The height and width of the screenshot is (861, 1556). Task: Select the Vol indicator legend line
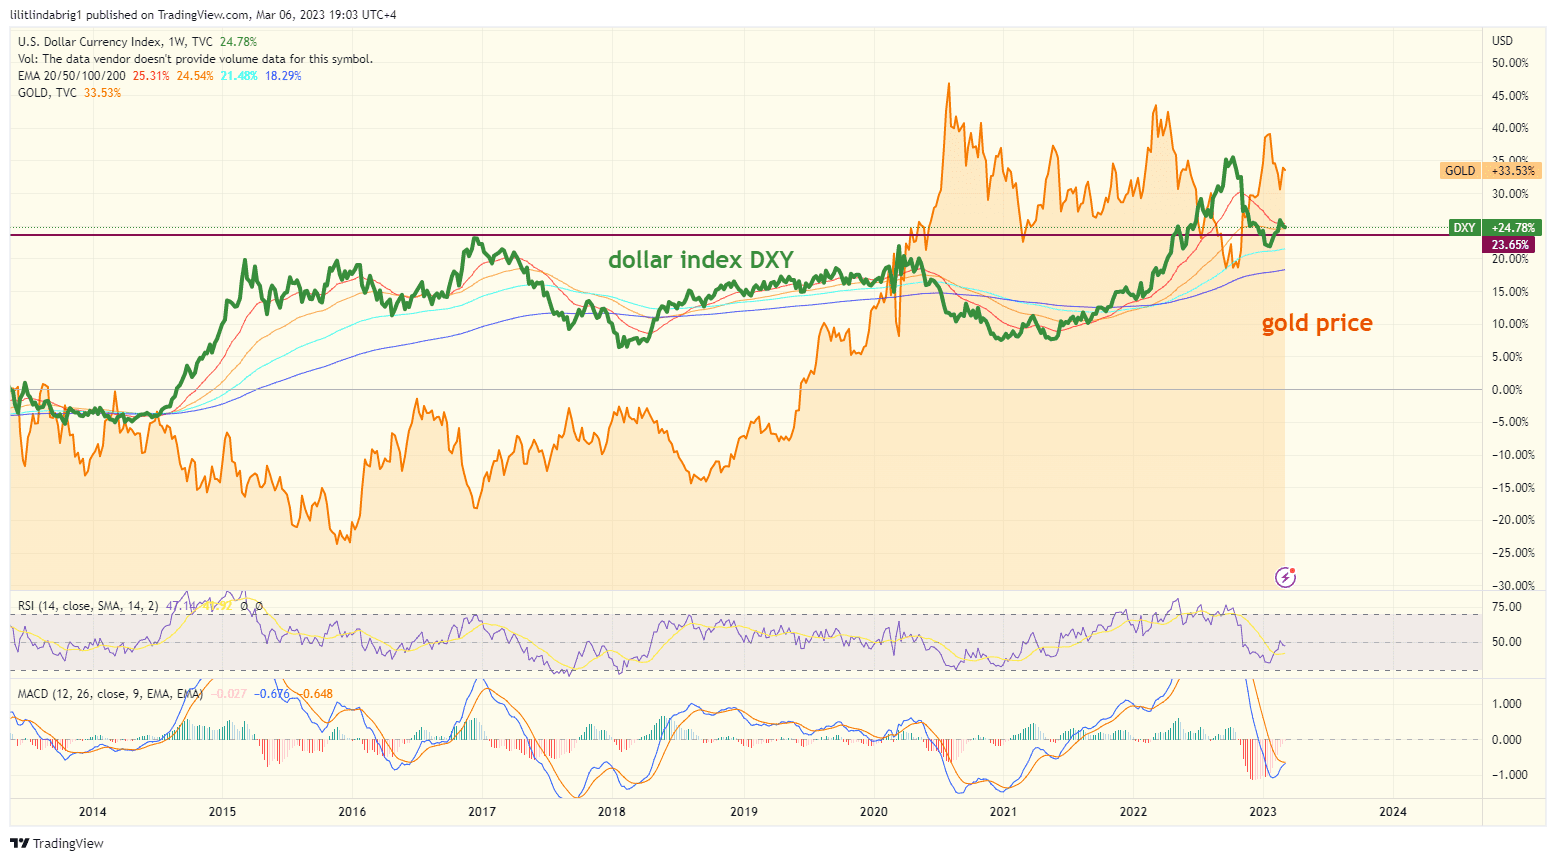195,59
